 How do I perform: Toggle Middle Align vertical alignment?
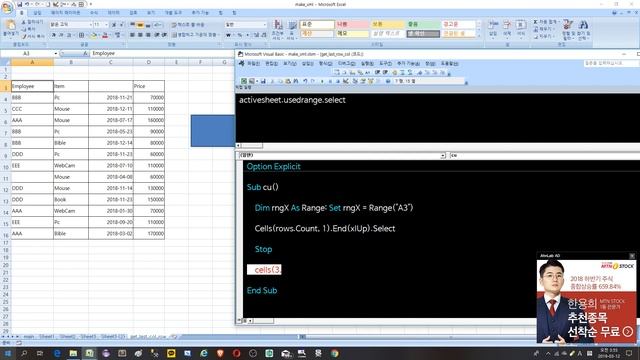pyautogui.click(x=140, y=25)
